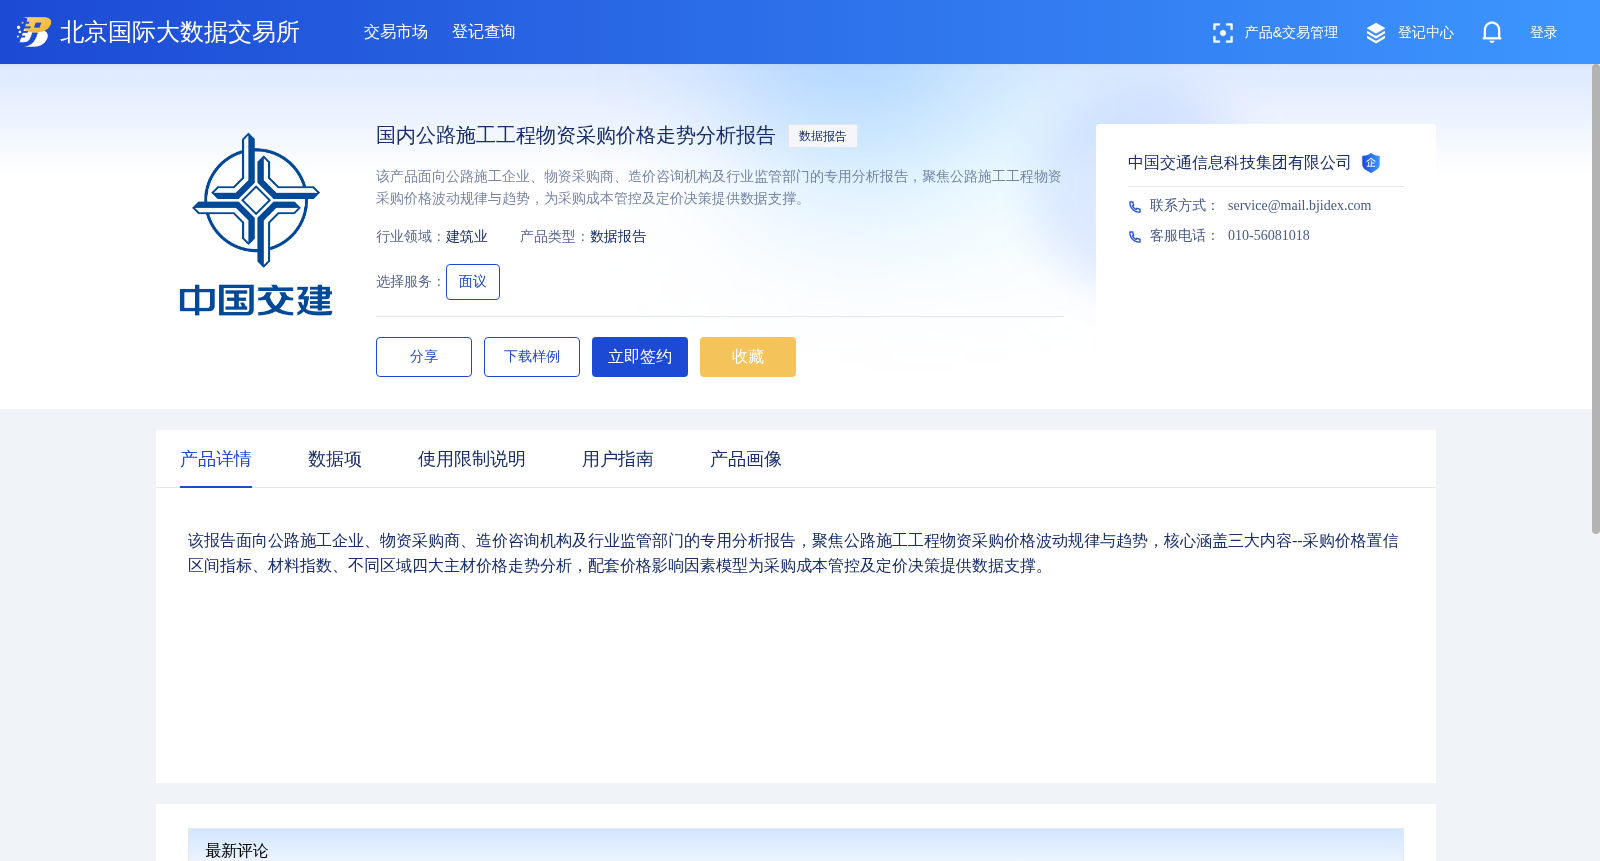Switch to the 数据项 tab
Image resolution: width=1600 pixels, height=861 pixels.
click(335, 459)
